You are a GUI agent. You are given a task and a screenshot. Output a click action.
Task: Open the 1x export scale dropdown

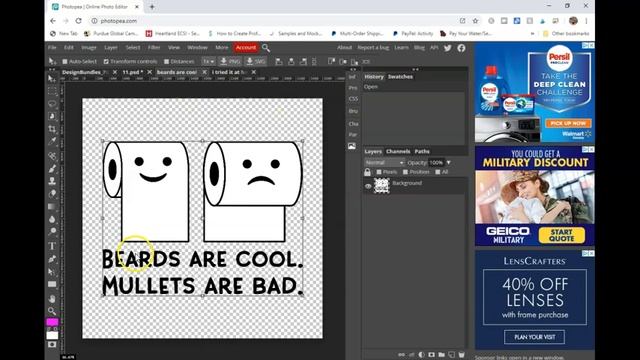(x=208, y=61)
